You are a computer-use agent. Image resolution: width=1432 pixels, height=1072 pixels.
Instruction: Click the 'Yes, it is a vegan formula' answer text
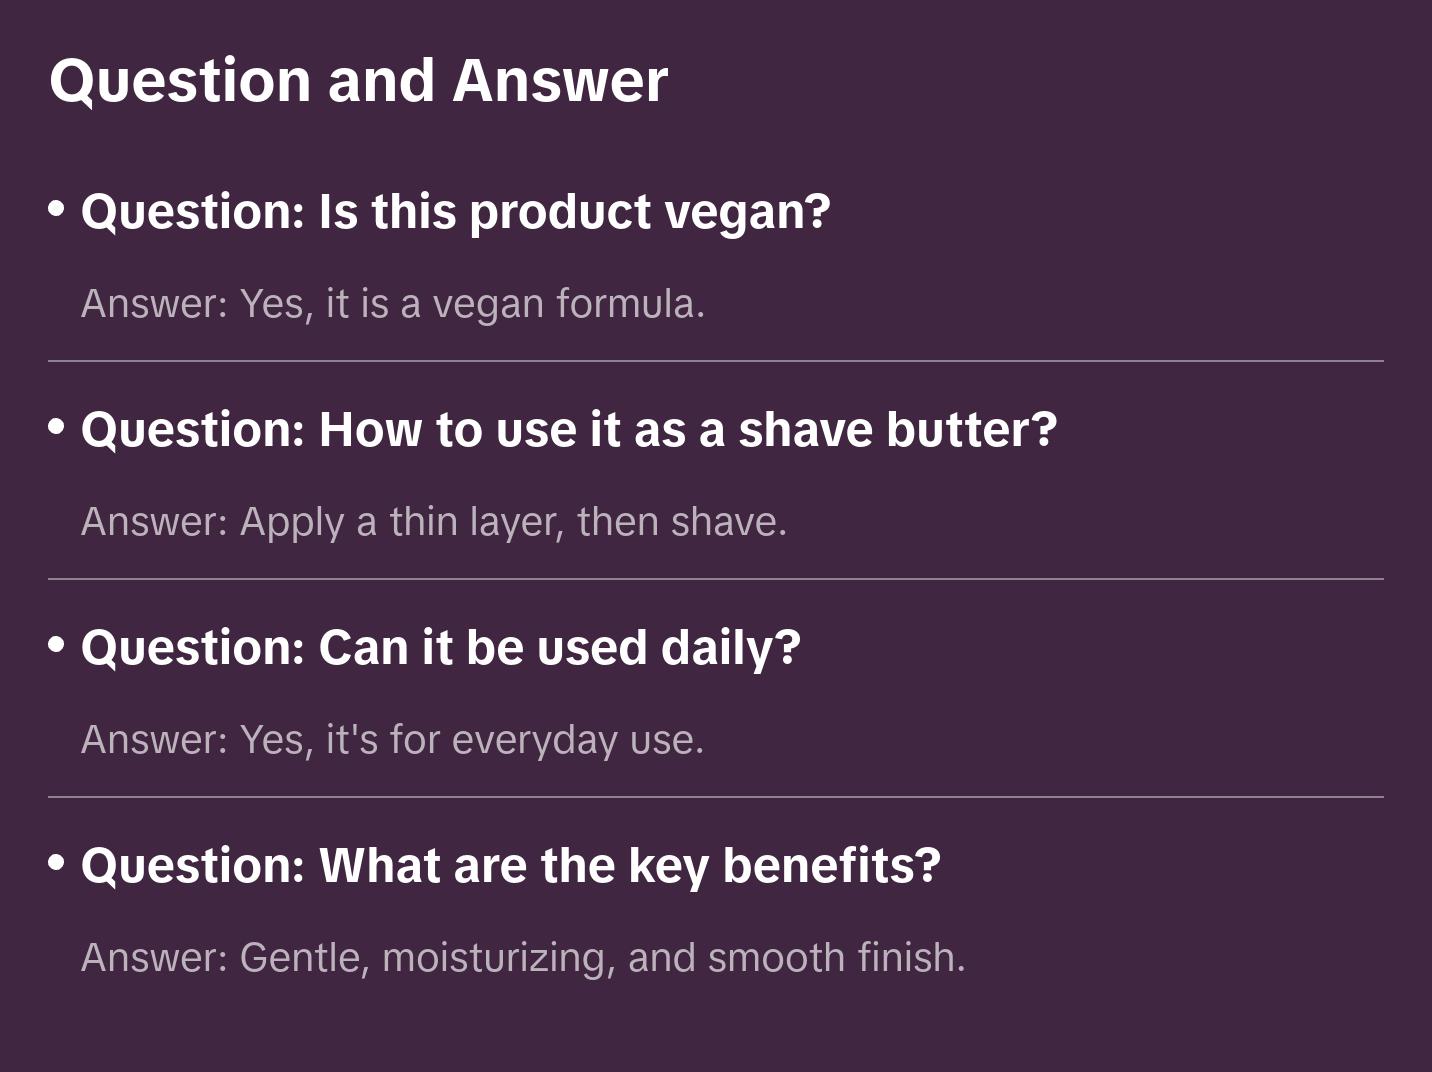(472, 304)
